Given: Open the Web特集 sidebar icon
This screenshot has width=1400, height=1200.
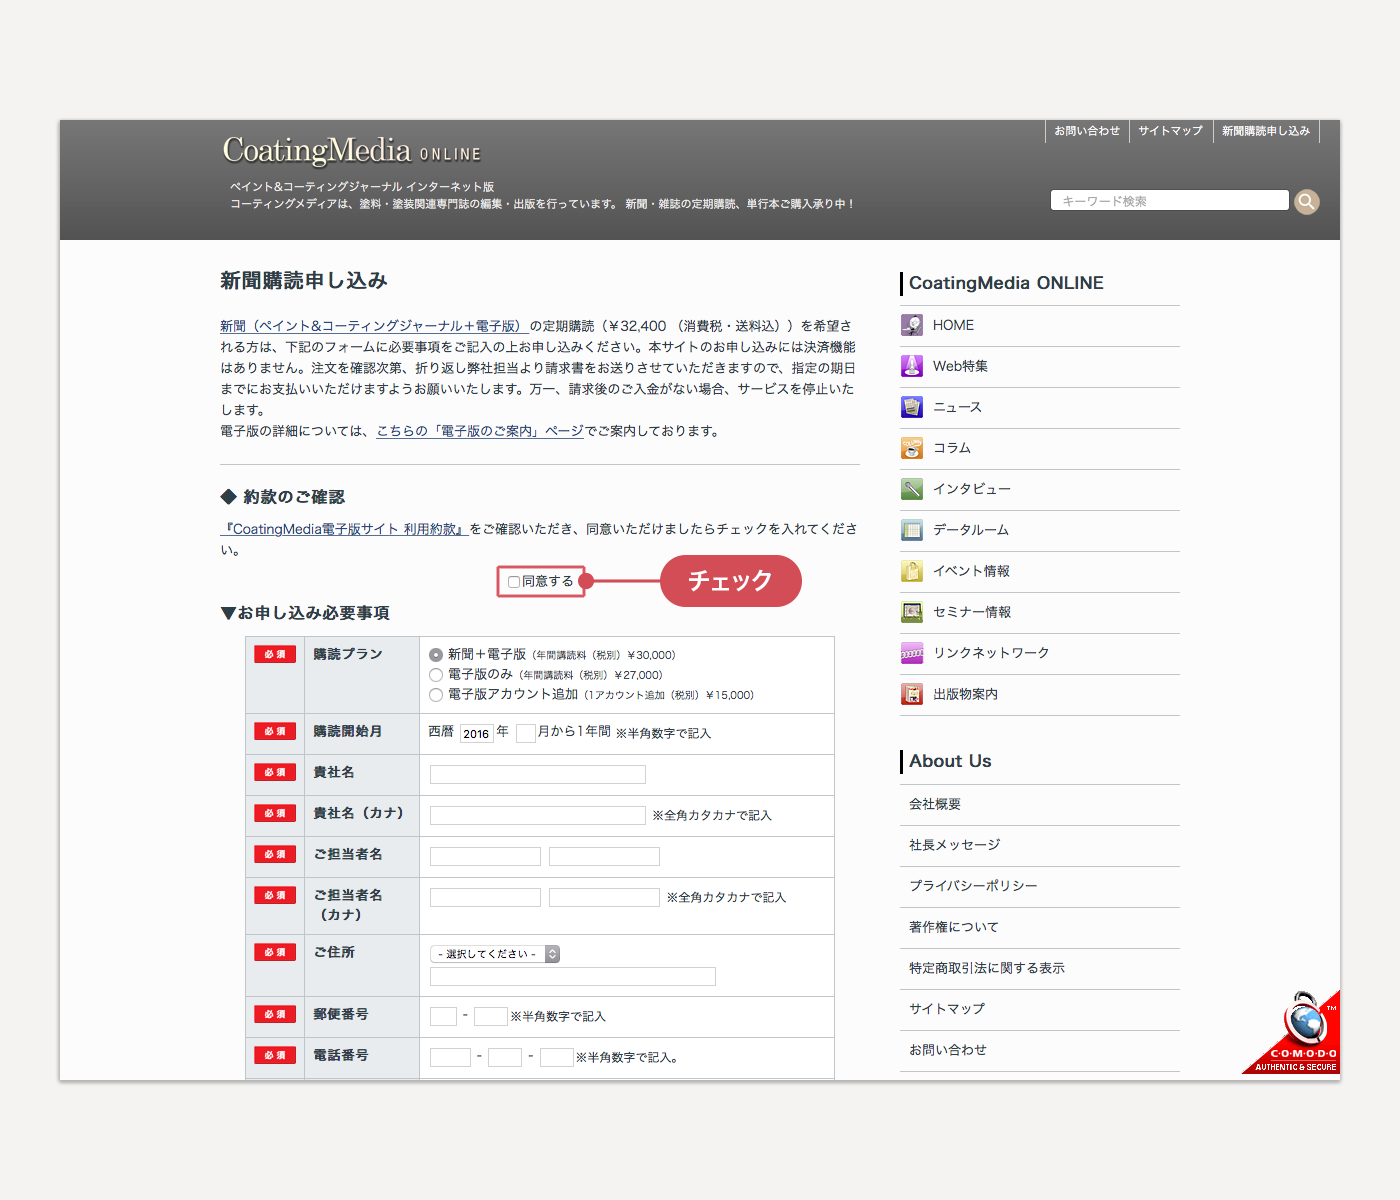Looking at the screenshot, I should (x=911, y=366).
